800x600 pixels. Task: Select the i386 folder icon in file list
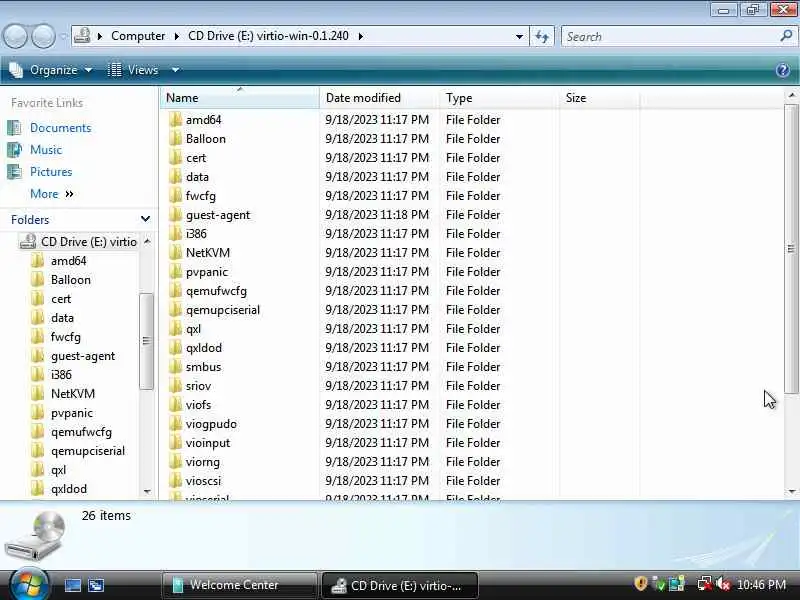pos(176,234)
